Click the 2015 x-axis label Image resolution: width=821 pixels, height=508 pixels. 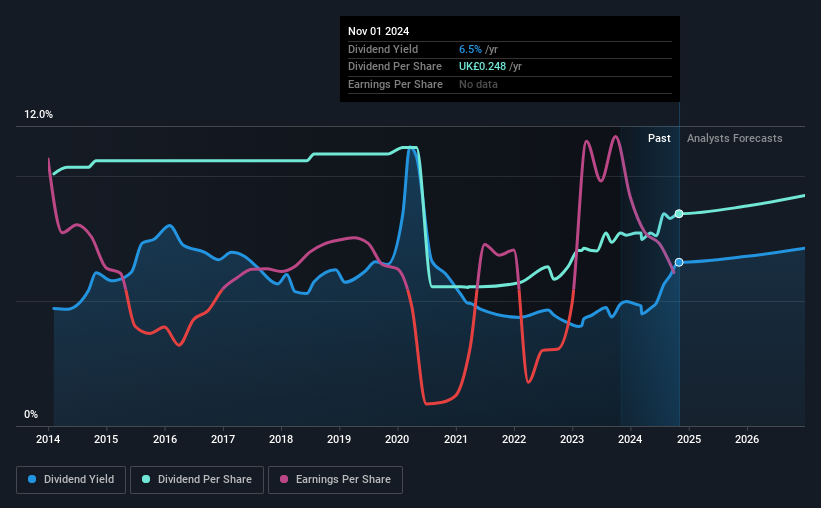tap(106, 439)
